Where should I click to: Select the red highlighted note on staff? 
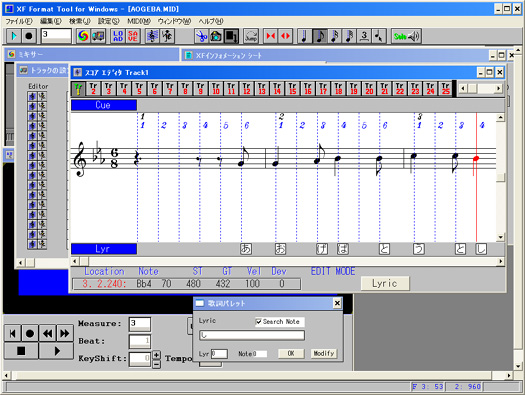(x=476, y=158)
